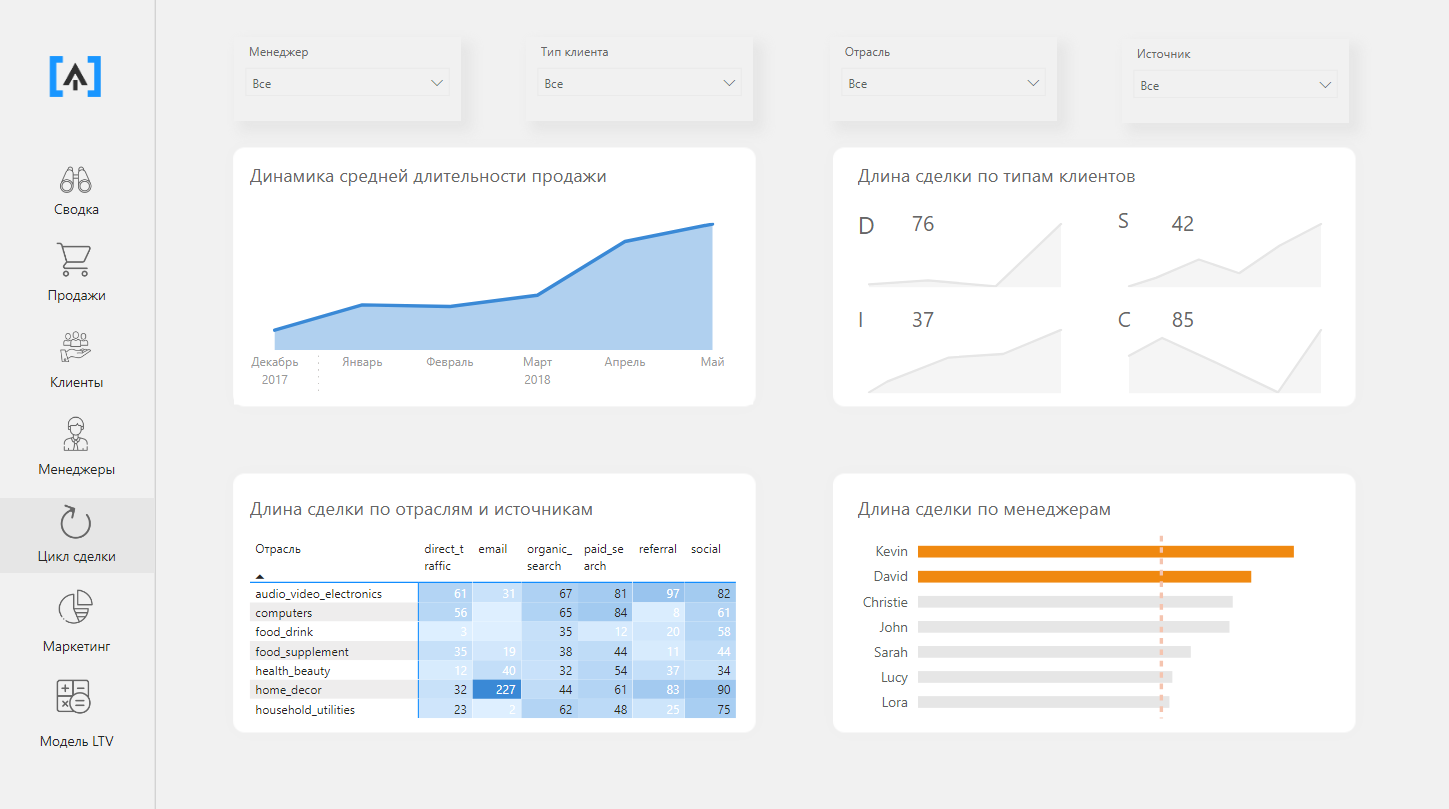
Task: Click the paid_search column header
Action: click(603, 557)
